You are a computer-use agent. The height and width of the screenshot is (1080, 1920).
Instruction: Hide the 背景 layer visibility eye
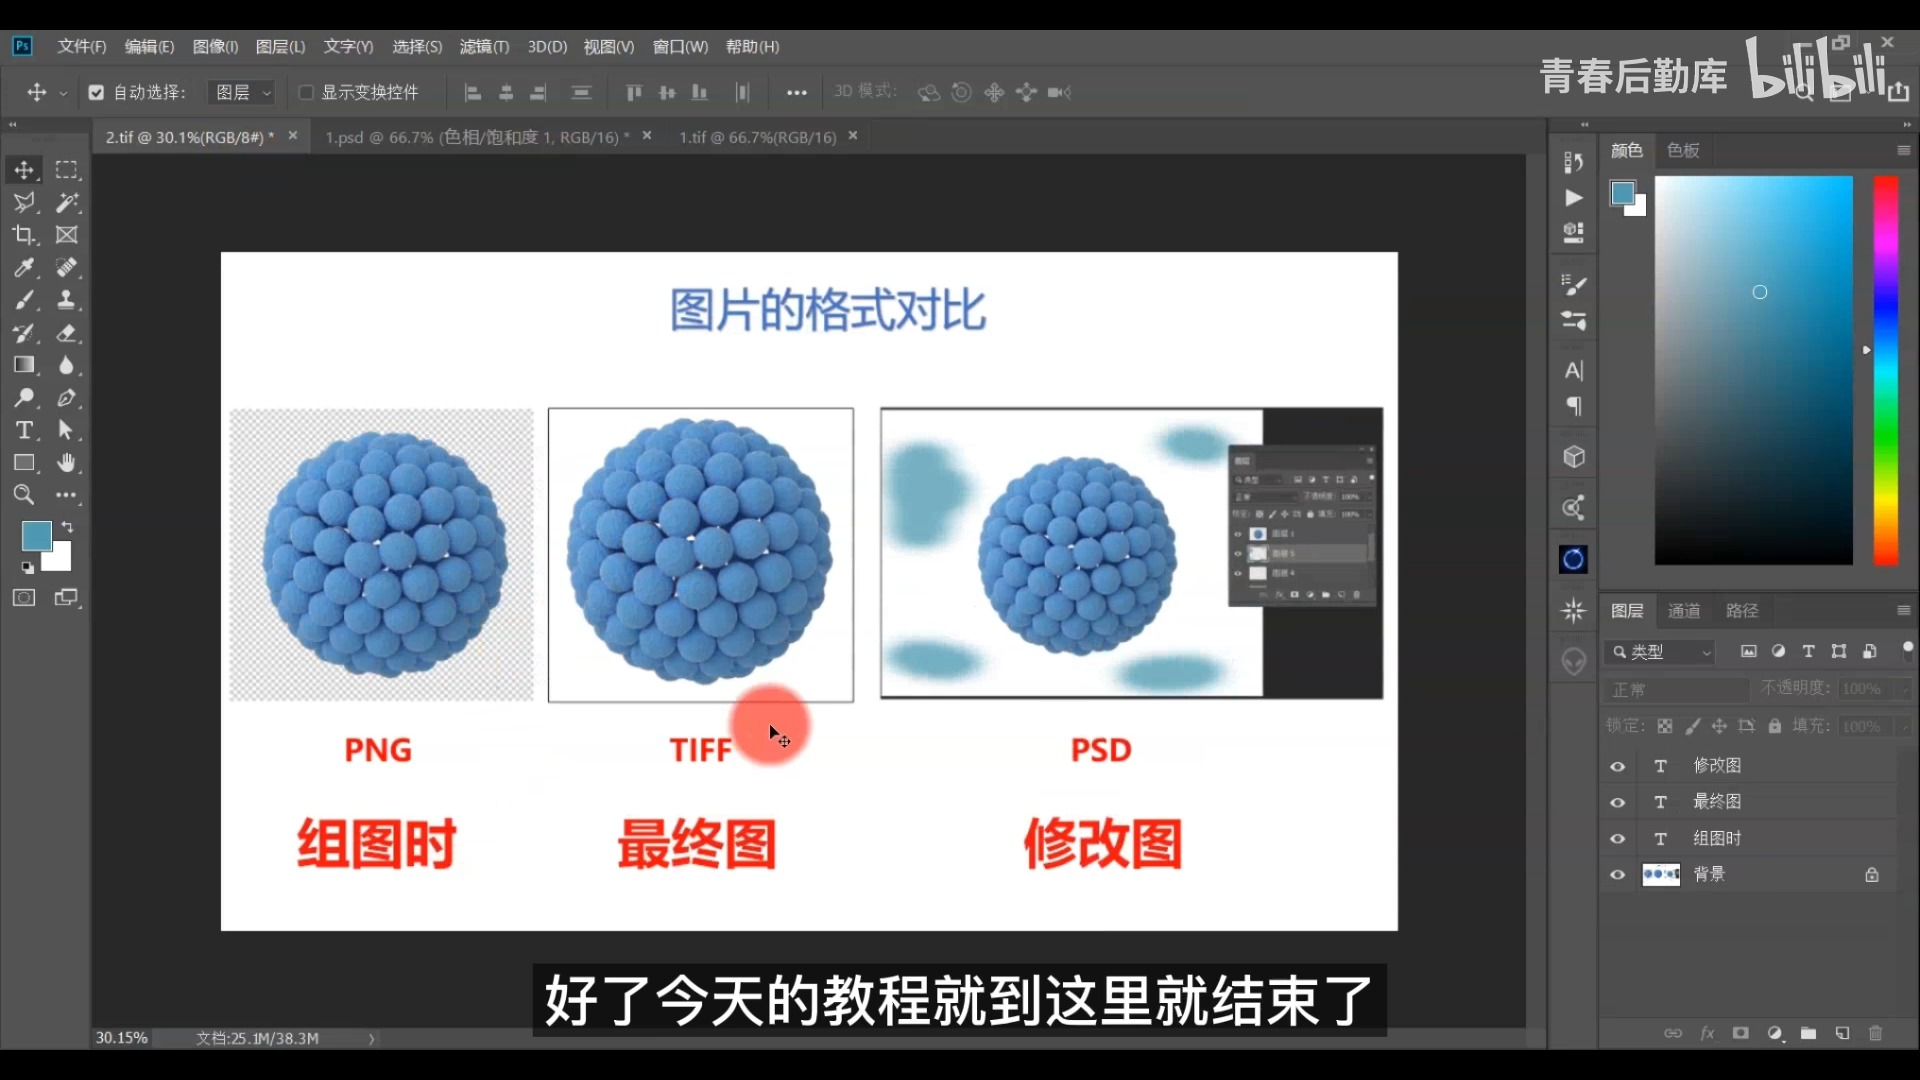pyautogui.click(x=1618, y=874)
